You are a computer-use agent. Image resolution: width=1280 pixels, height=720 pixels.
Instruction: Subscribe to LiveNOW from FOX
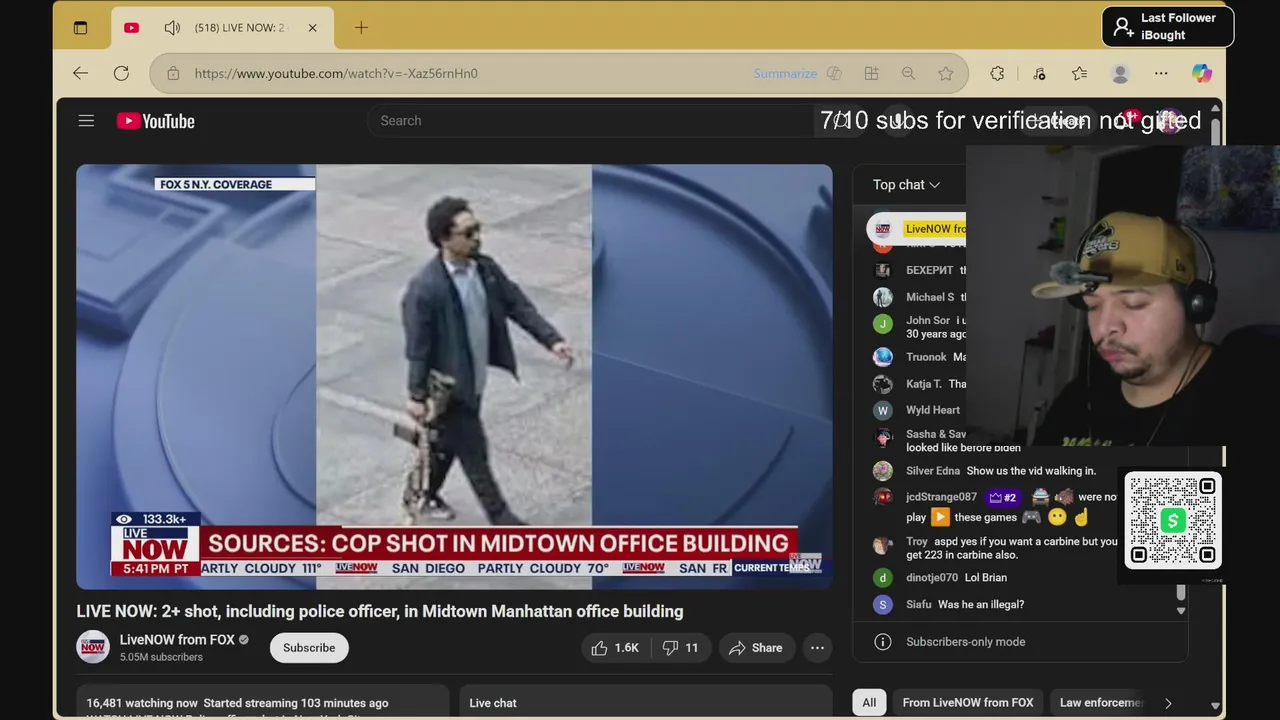pyautogui.click(x=309, y=648)
